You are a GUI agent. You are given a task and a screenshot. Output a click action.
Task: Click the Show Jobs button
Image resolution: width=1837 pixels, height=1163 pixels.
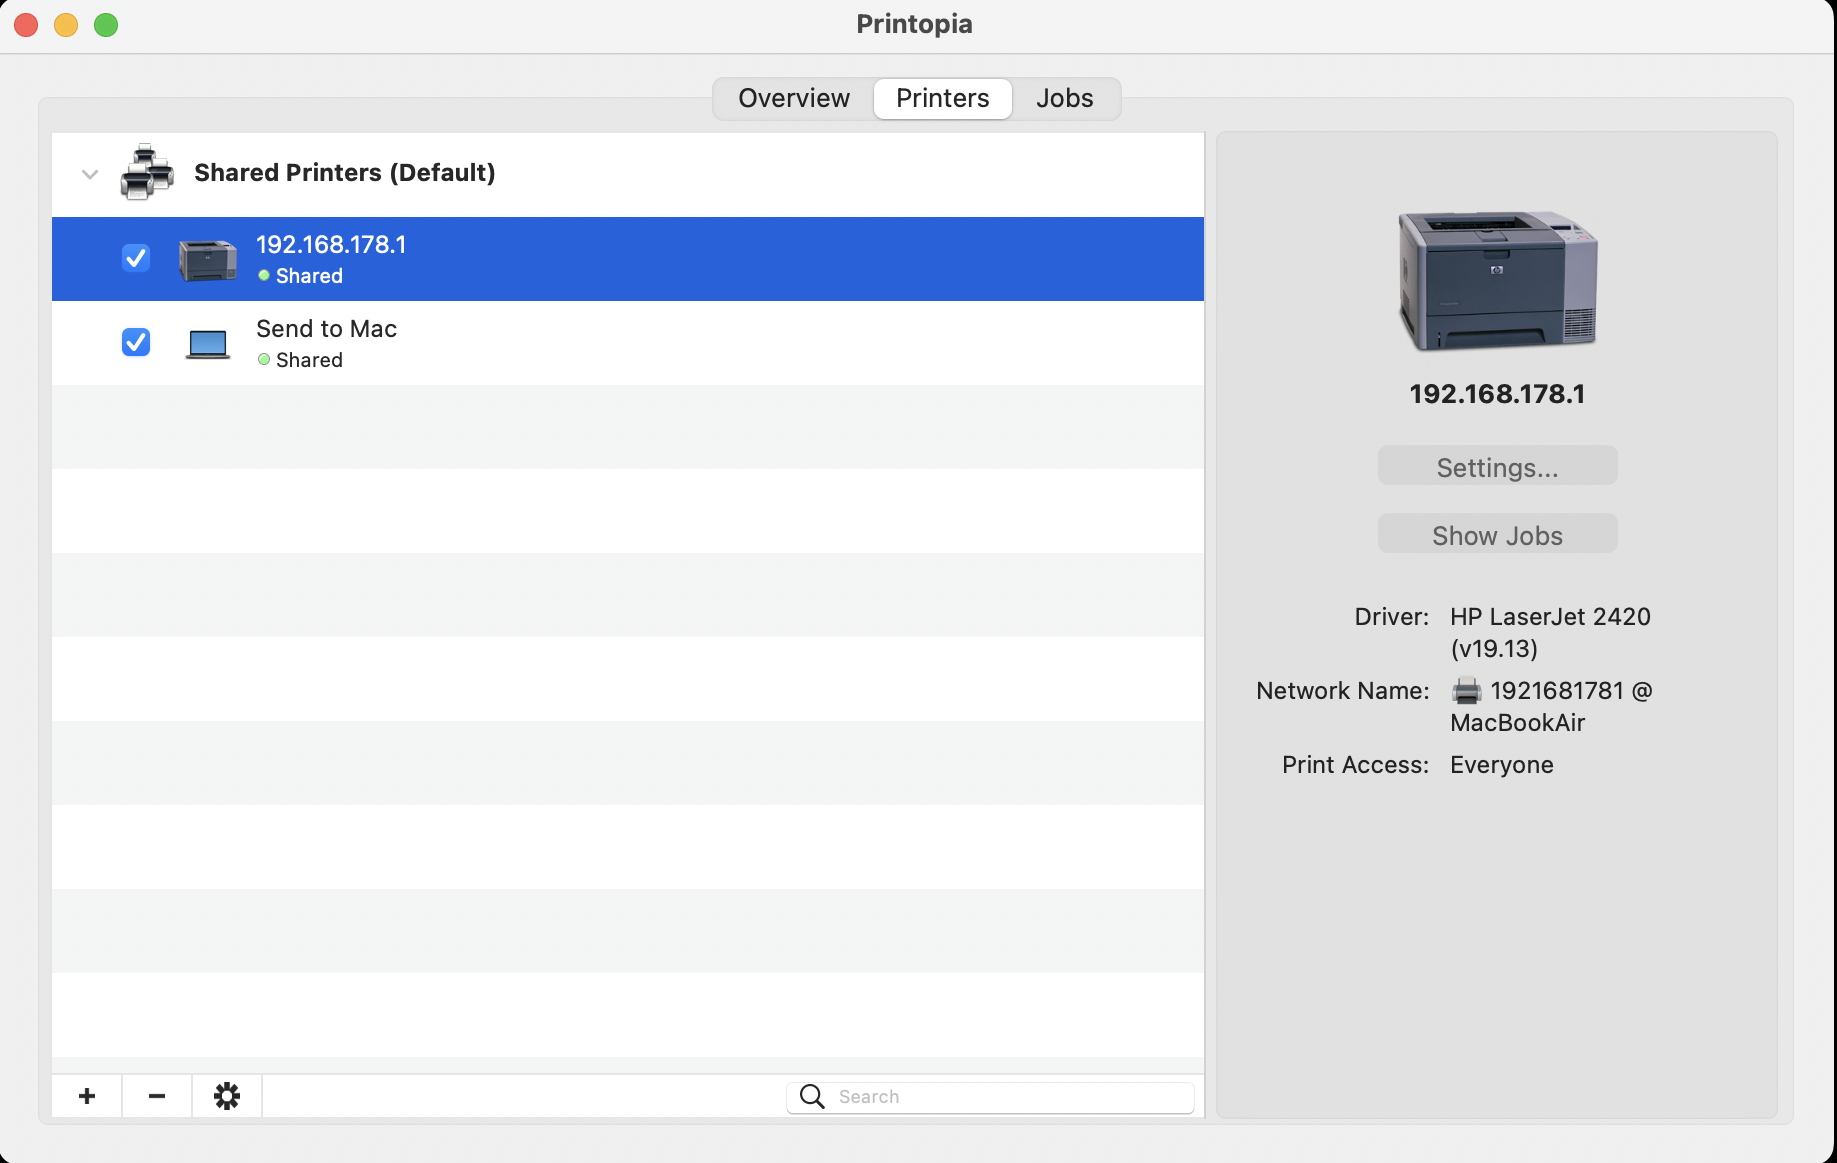coord(1497,534)
